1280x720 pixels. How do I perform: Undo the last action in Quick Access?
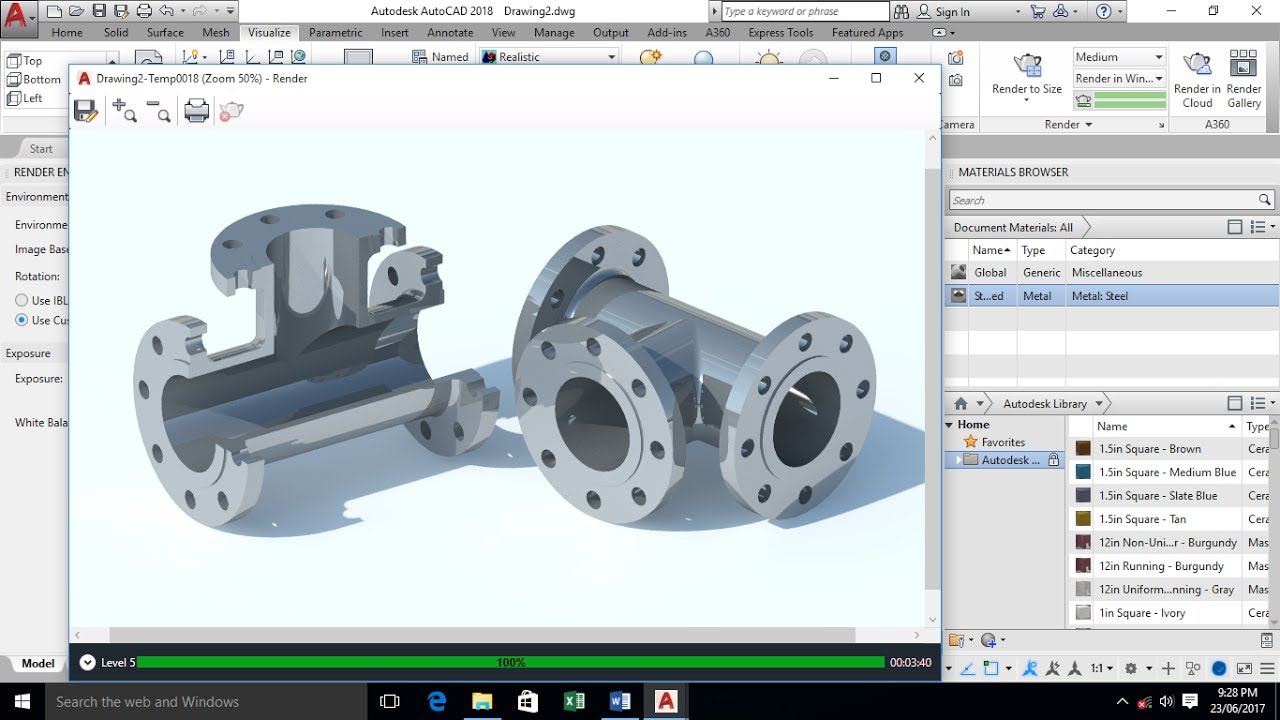pos(167,12)
